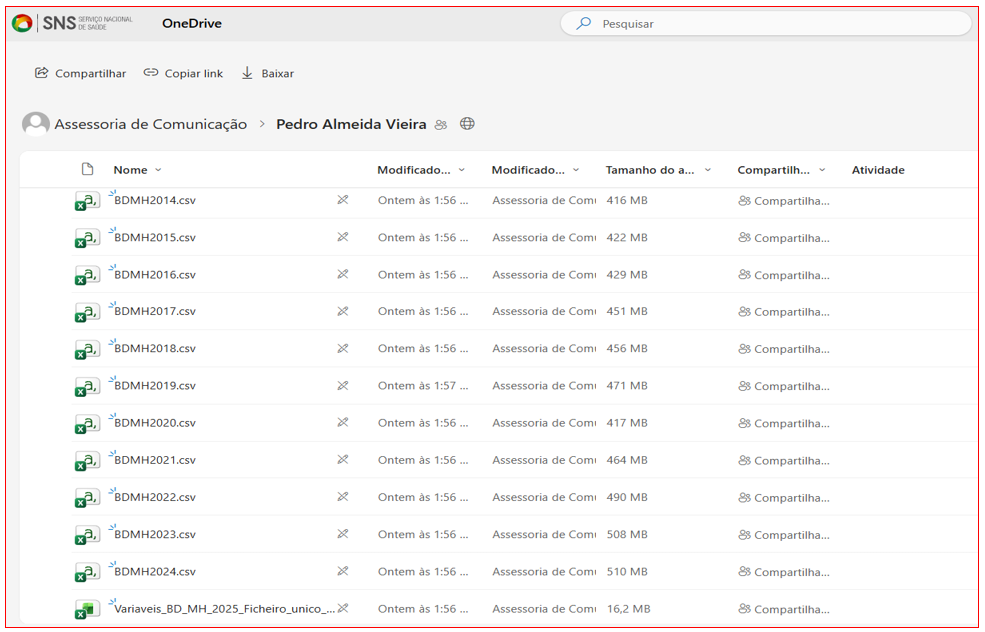
Task: Expand the Tamanho do arquivo column dropdown
Action: tap(708, 170)
